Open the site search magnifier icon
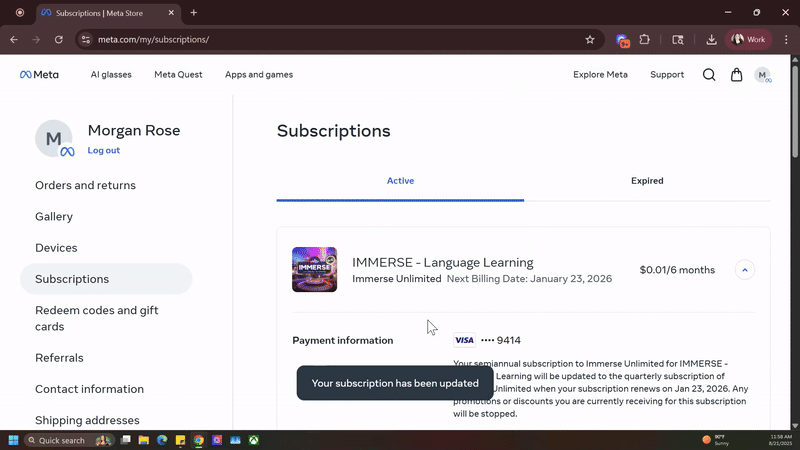This screenshot has height=450, width=800. click(x=708, y=75)
